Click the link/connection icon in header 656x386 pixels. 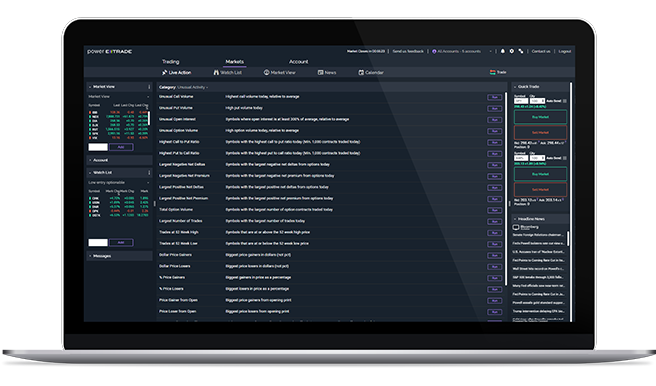521,51
